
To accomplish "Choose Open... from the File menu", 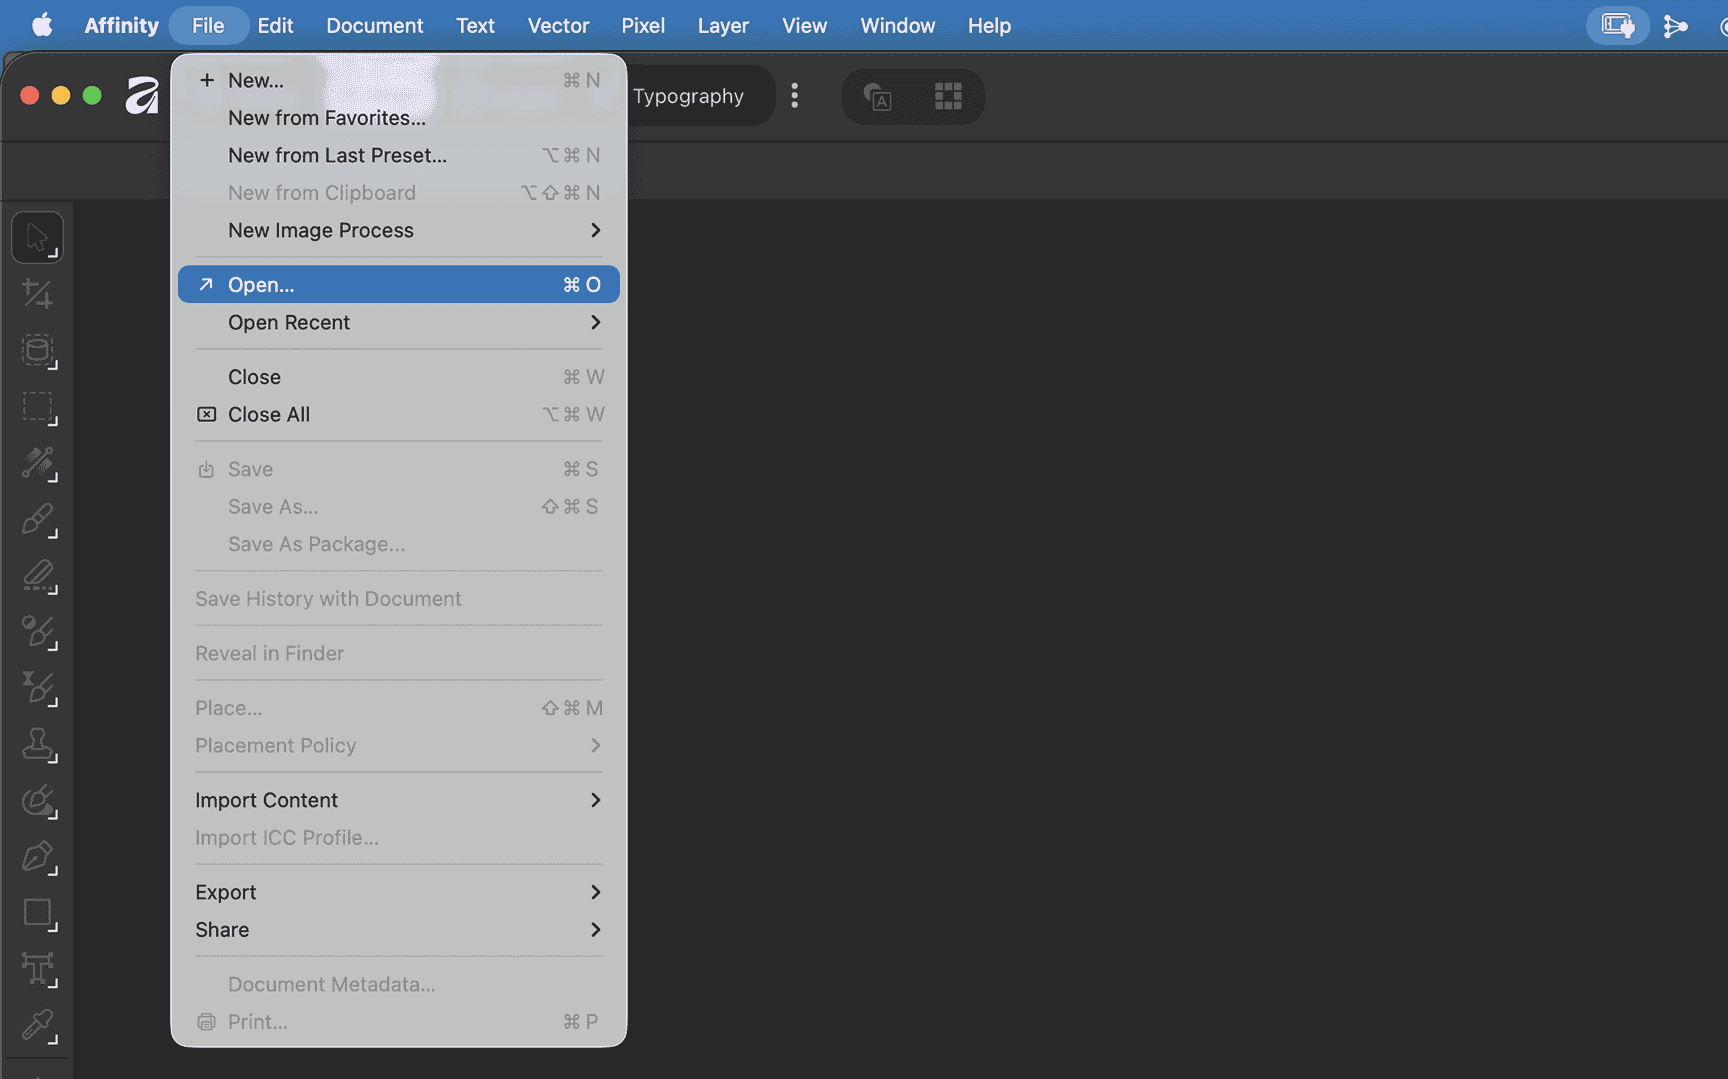I will pyautogui.click(x=399, y=285).
